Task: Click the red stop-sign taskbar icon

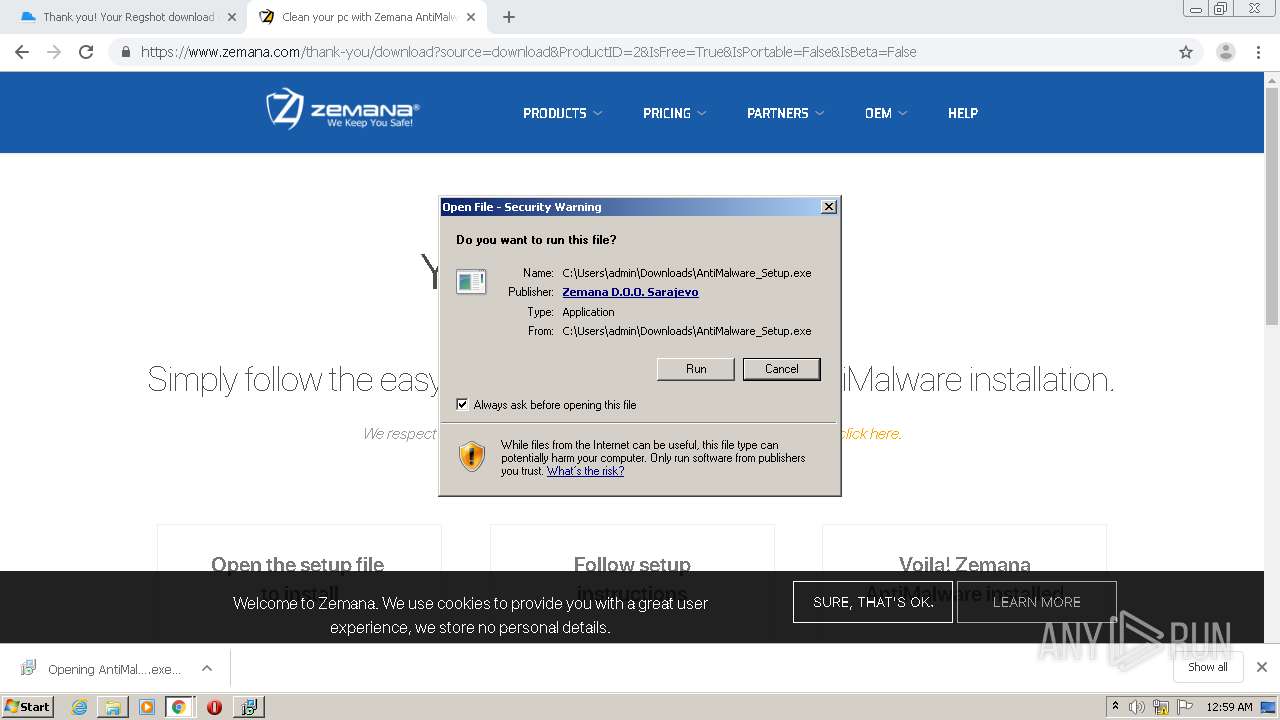Action: (214, 707)
